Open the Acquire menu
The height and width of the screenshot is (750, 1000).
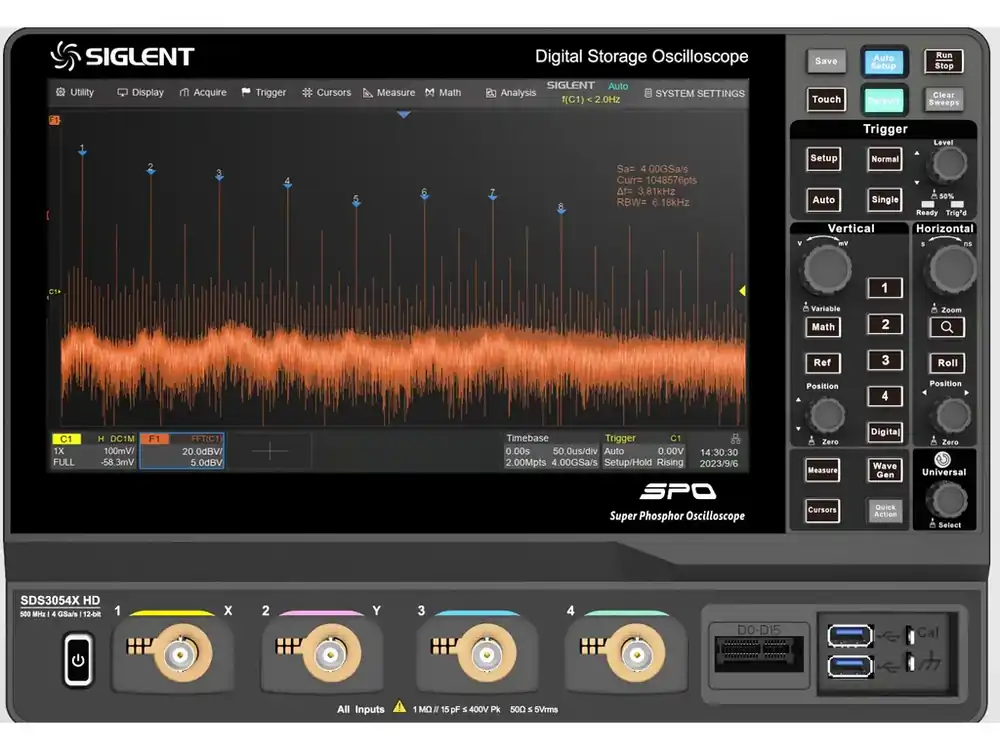point(203,92)
